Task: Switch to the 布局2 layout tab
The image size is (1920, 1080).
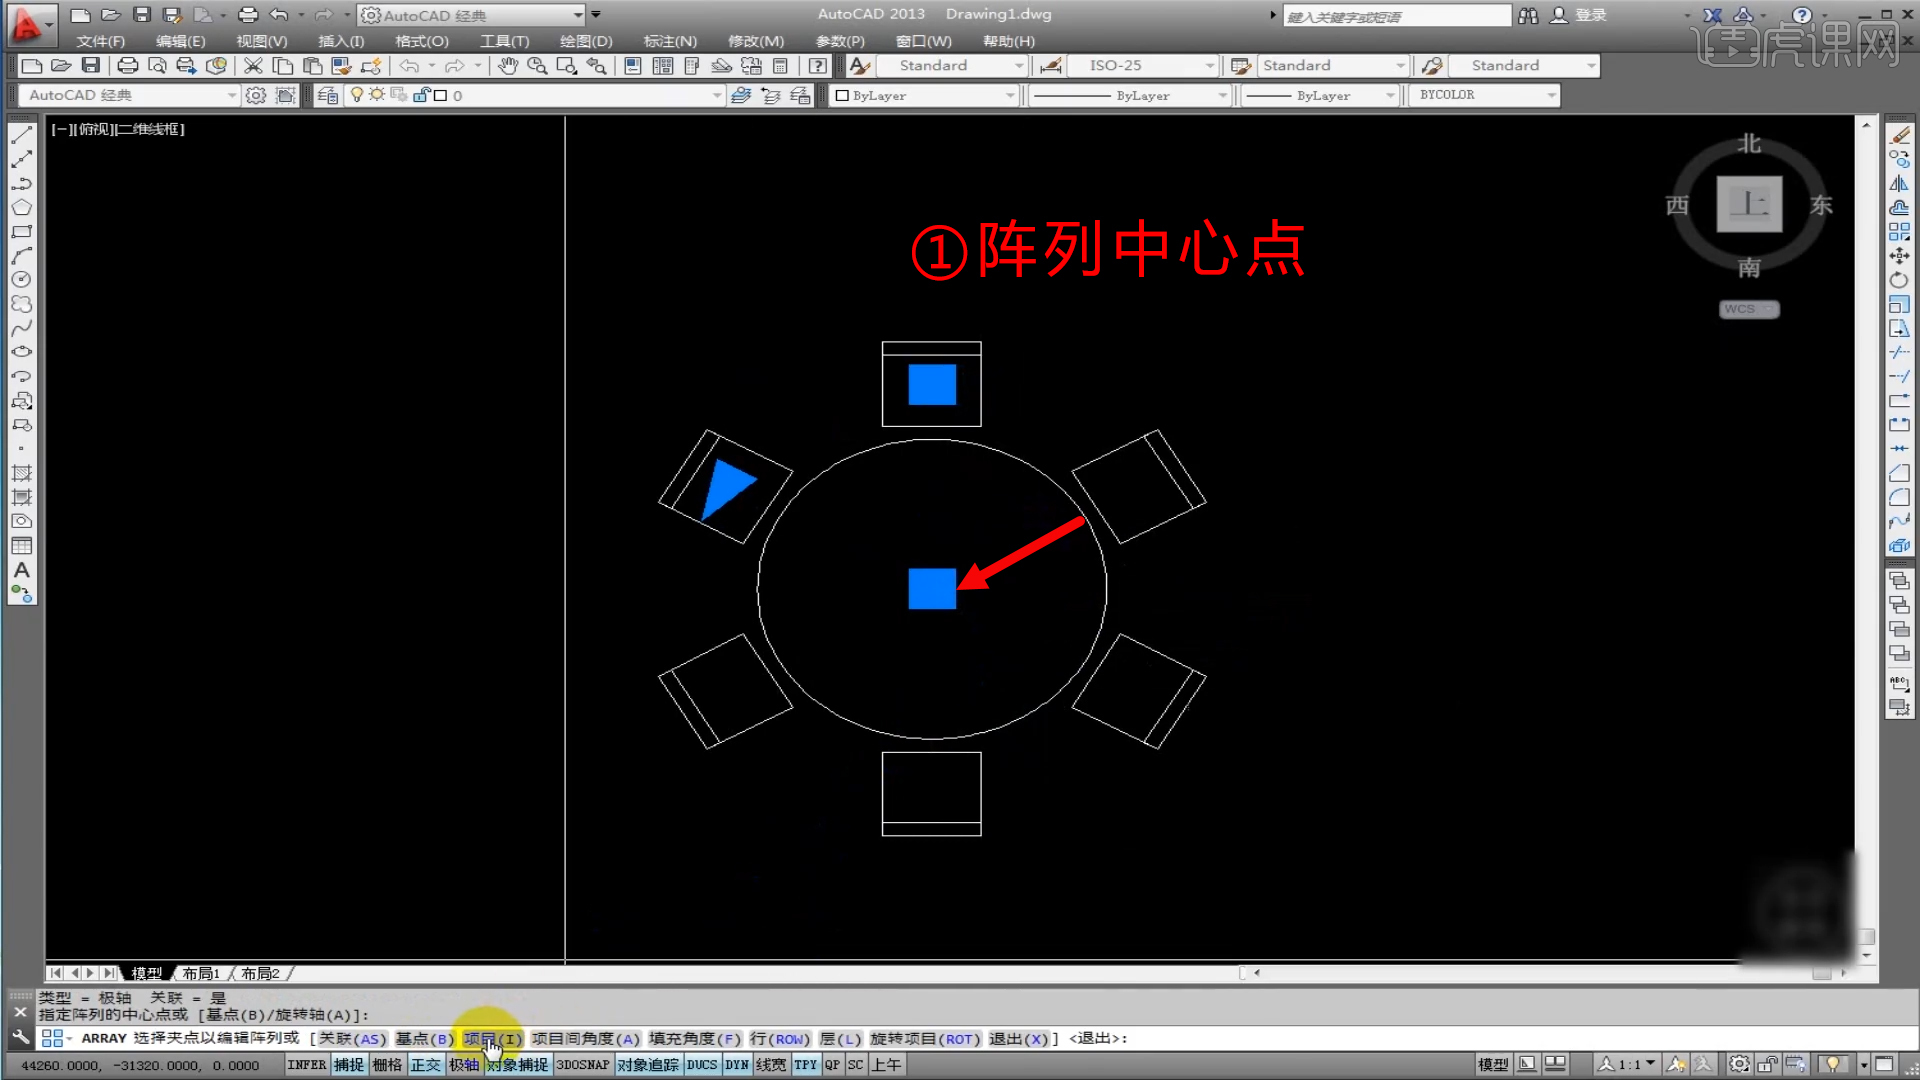Action: point(260,974)
